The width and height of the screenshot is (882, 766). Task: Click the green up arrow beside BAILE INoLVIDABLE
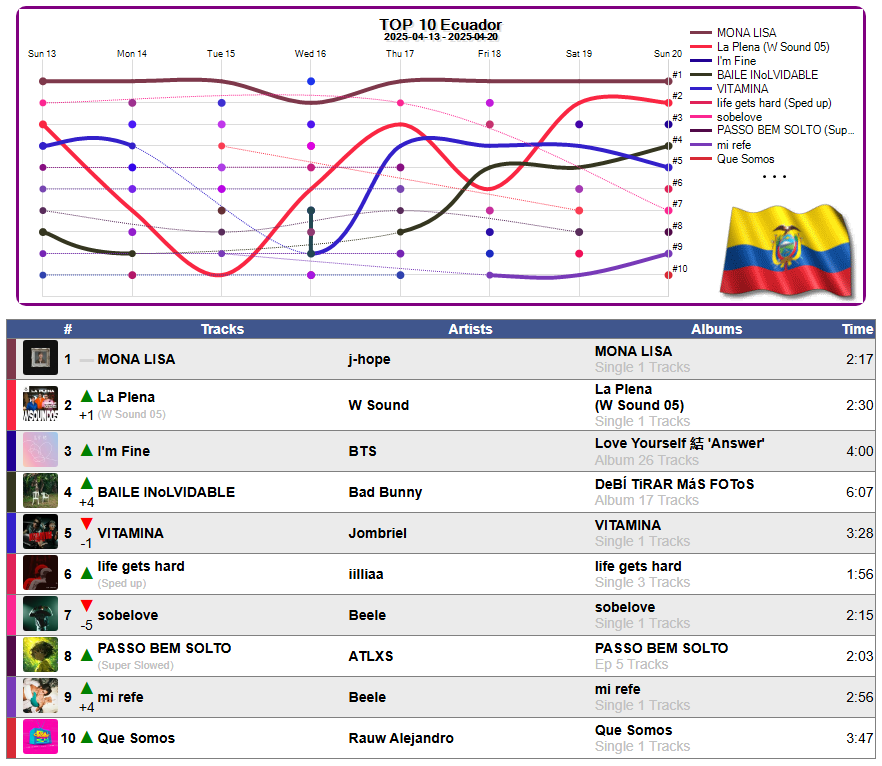[x=87, y=484]
